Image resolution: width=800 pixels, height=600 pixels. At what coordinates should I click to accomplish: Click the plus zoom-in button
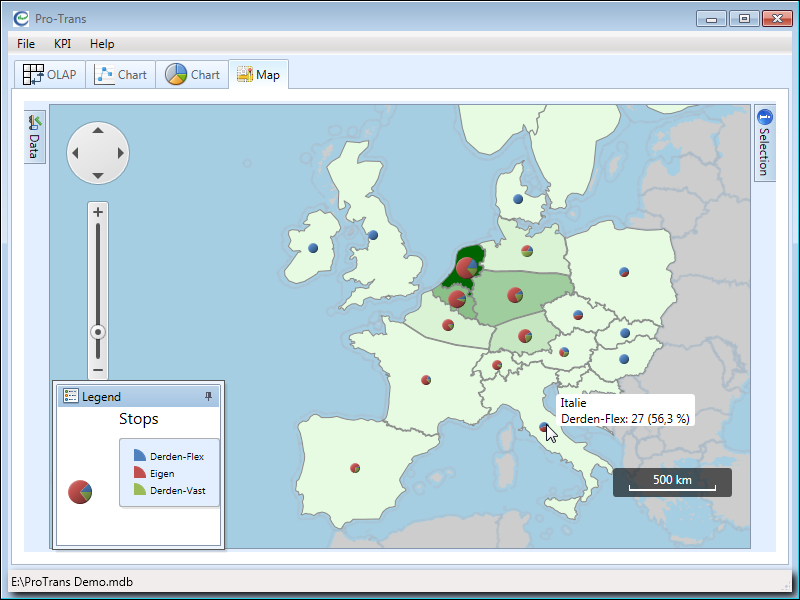[98, 212]
